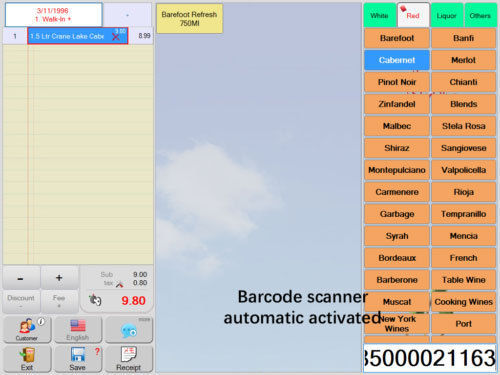Open the order header with date and Walk-In
500x375 pixels.
click(53, 15)
